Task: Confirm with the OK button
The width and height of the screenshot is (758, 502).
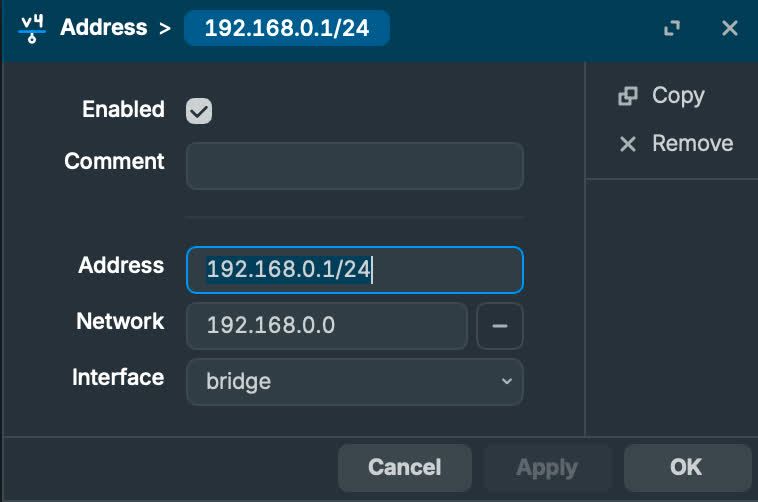Action: (x=687, y=467)
